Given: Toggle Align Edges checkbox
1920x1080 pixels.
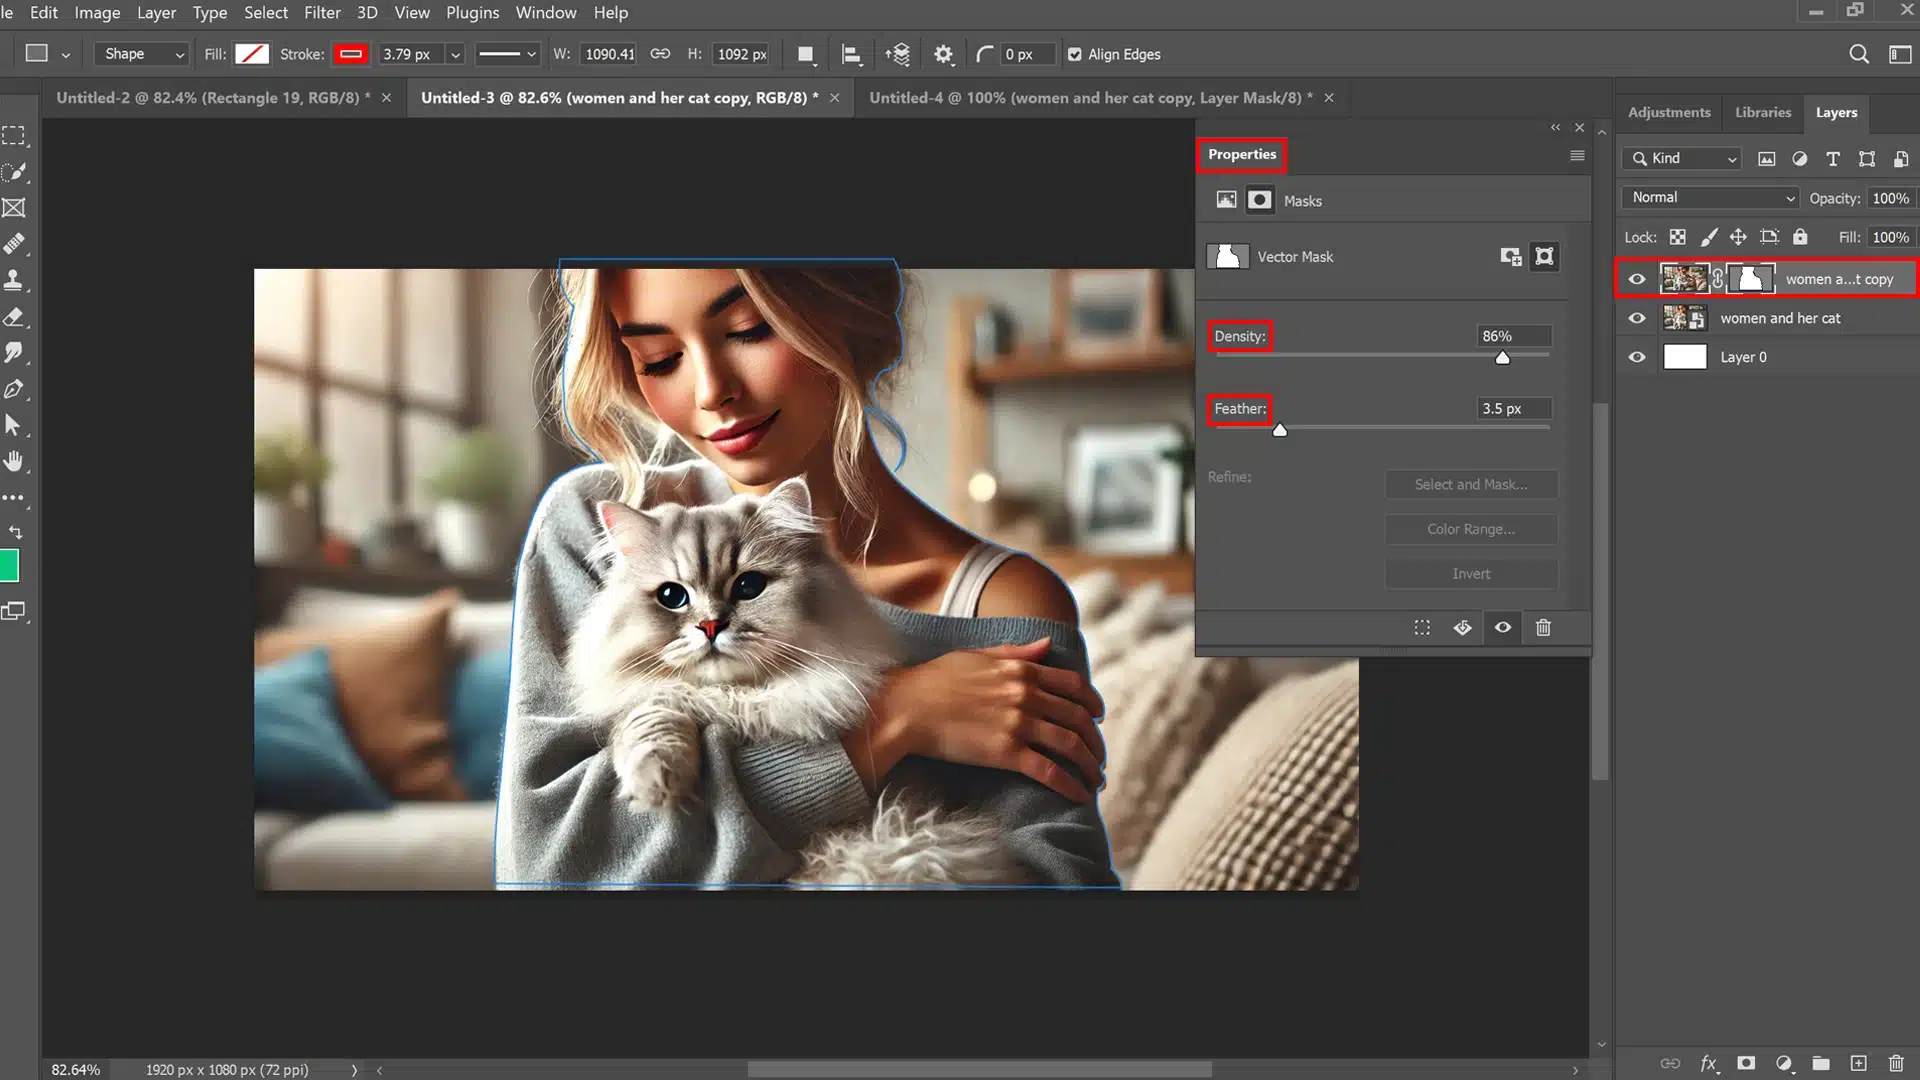Looking at the screenshot, I should pyautogui.click(x=1074, y=54).
